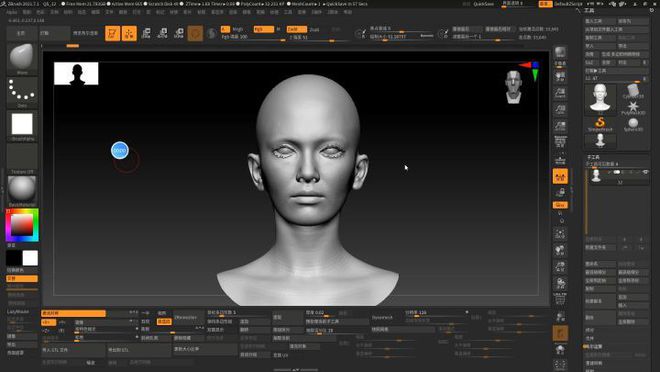Image resolution: width=660 pixels, height=372 pixels.
Task: Click the DefaultZScript button
Action: pos(568,4)
